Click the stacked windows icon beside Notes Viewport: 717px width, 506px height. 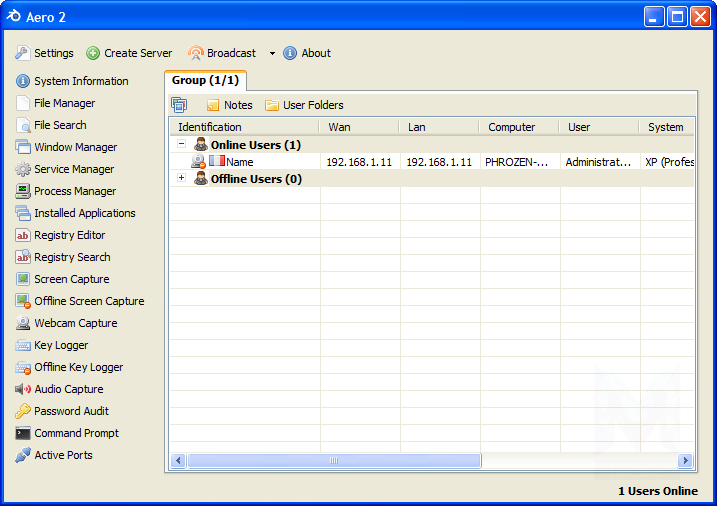click(179, 105)
